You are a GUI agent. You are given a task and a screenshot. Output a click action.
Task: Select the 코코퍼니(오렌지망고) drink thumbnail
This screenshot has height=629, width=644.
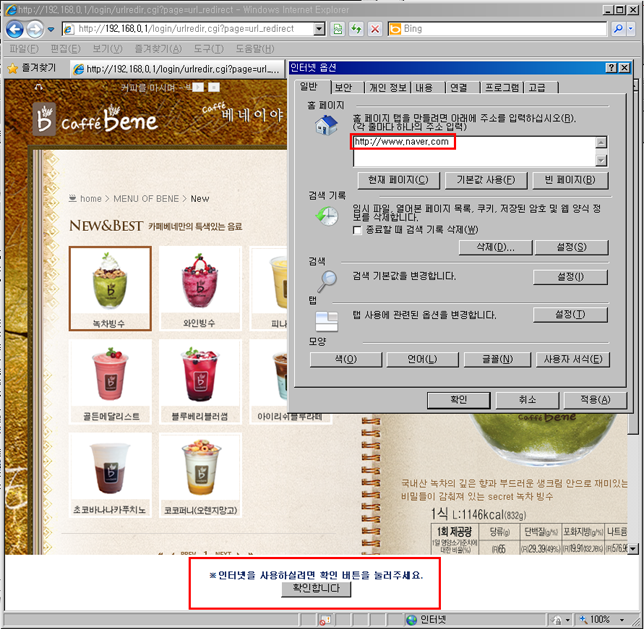[x=200, y=475]
